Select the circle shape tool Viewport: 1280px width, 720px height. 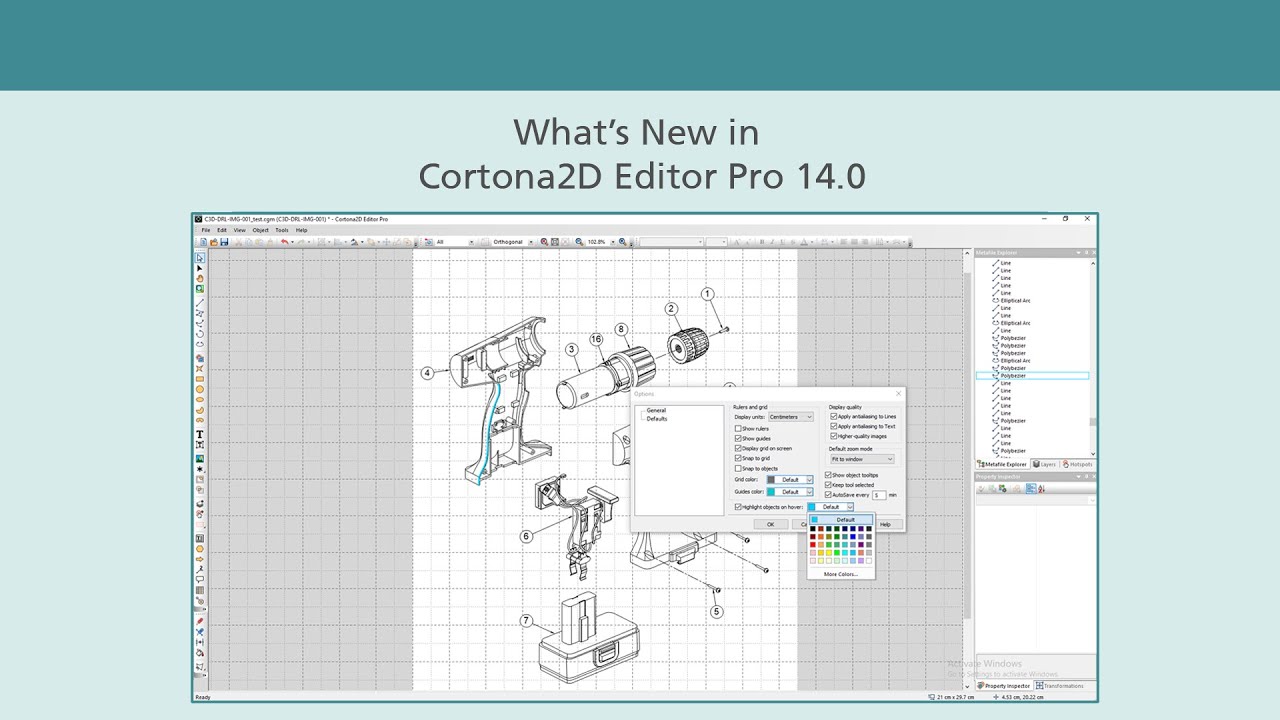[200, 389]
